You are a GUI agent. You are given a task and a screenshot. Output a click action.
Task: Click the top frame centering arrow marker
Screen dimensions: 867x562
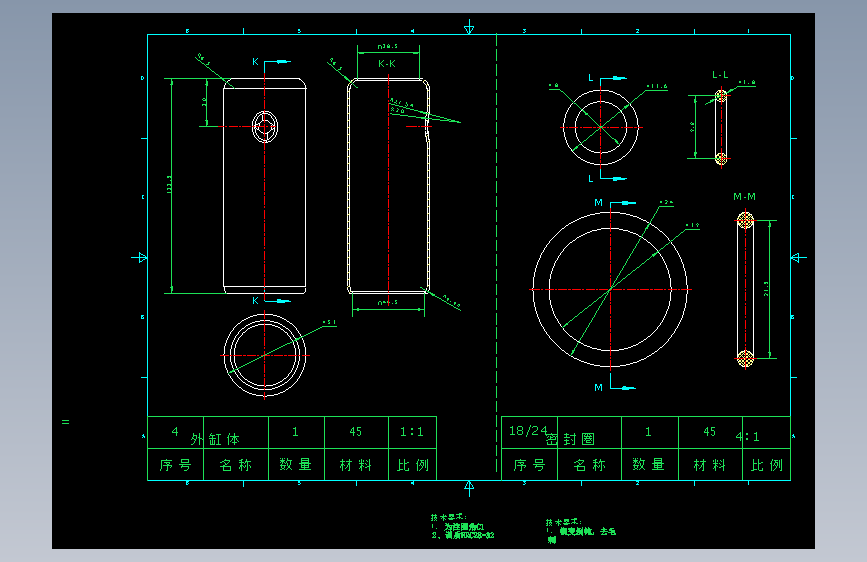[469, 28]
